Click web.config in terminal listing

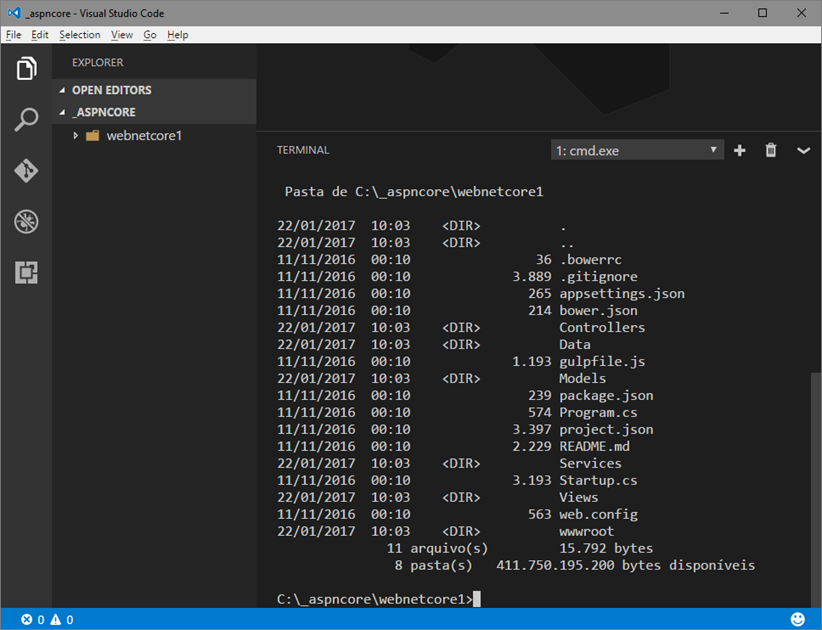(598, 514)
